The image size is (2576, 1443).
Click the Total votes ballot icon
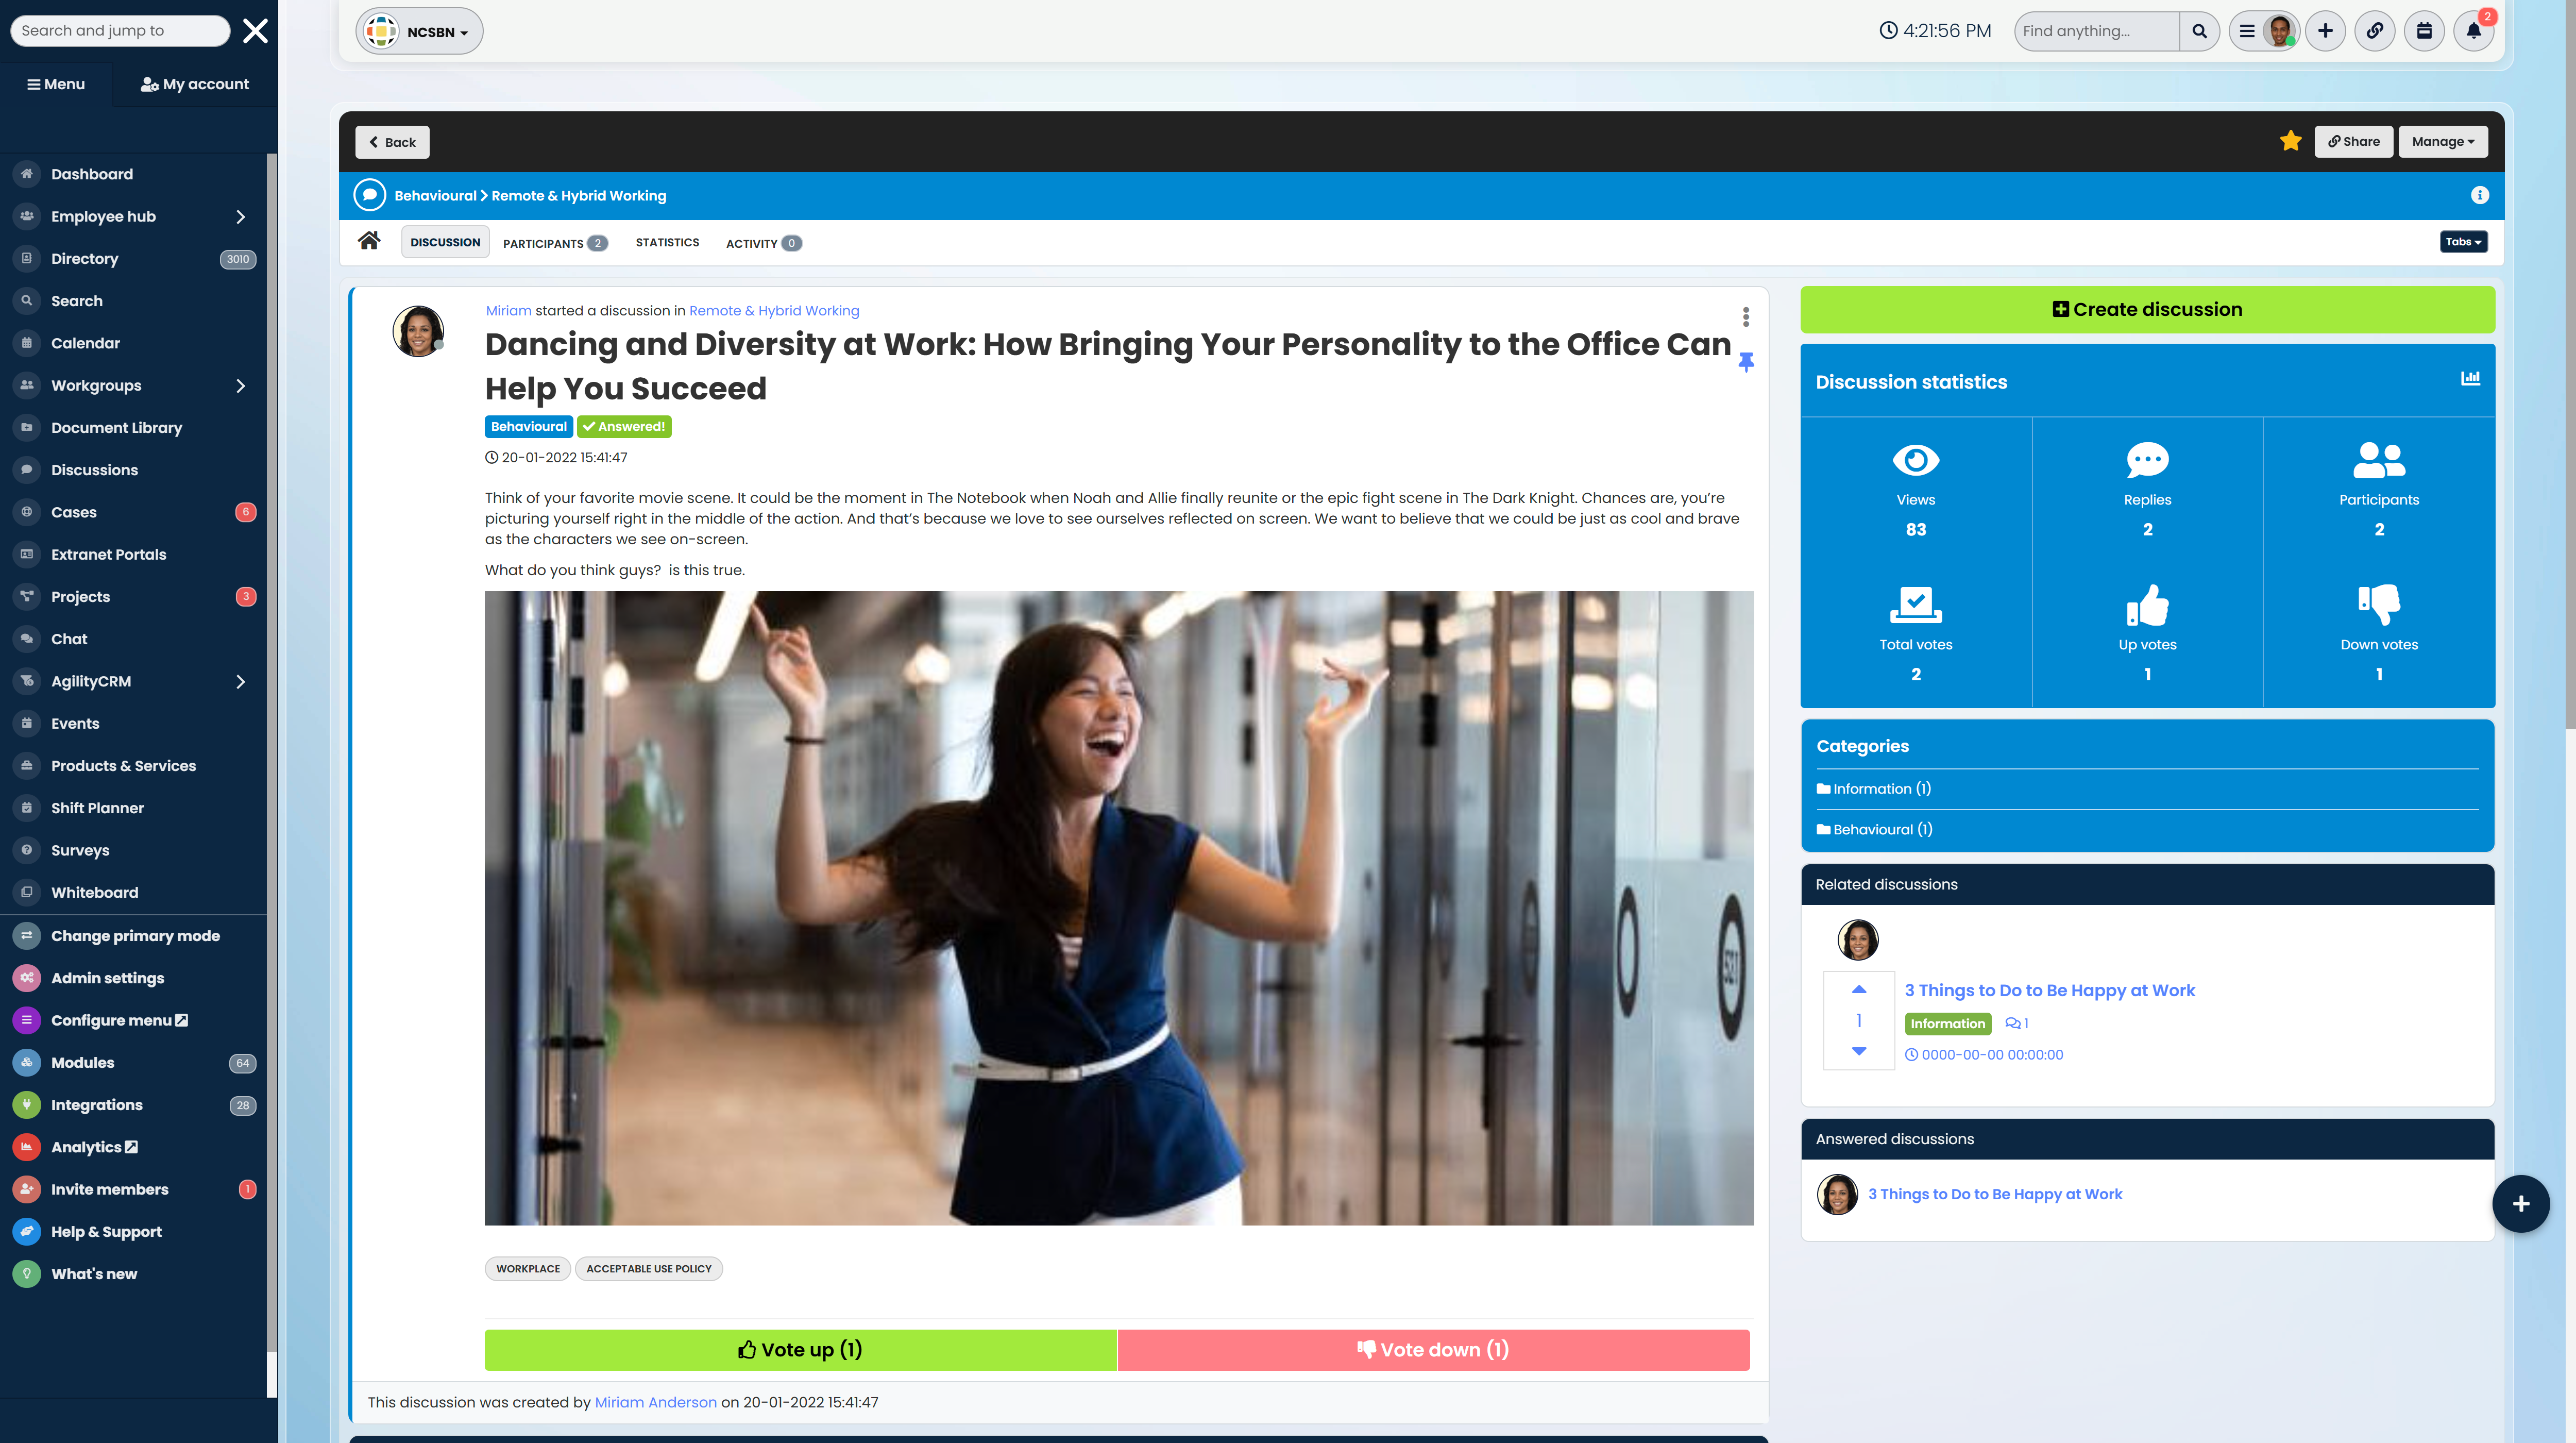1916,604
